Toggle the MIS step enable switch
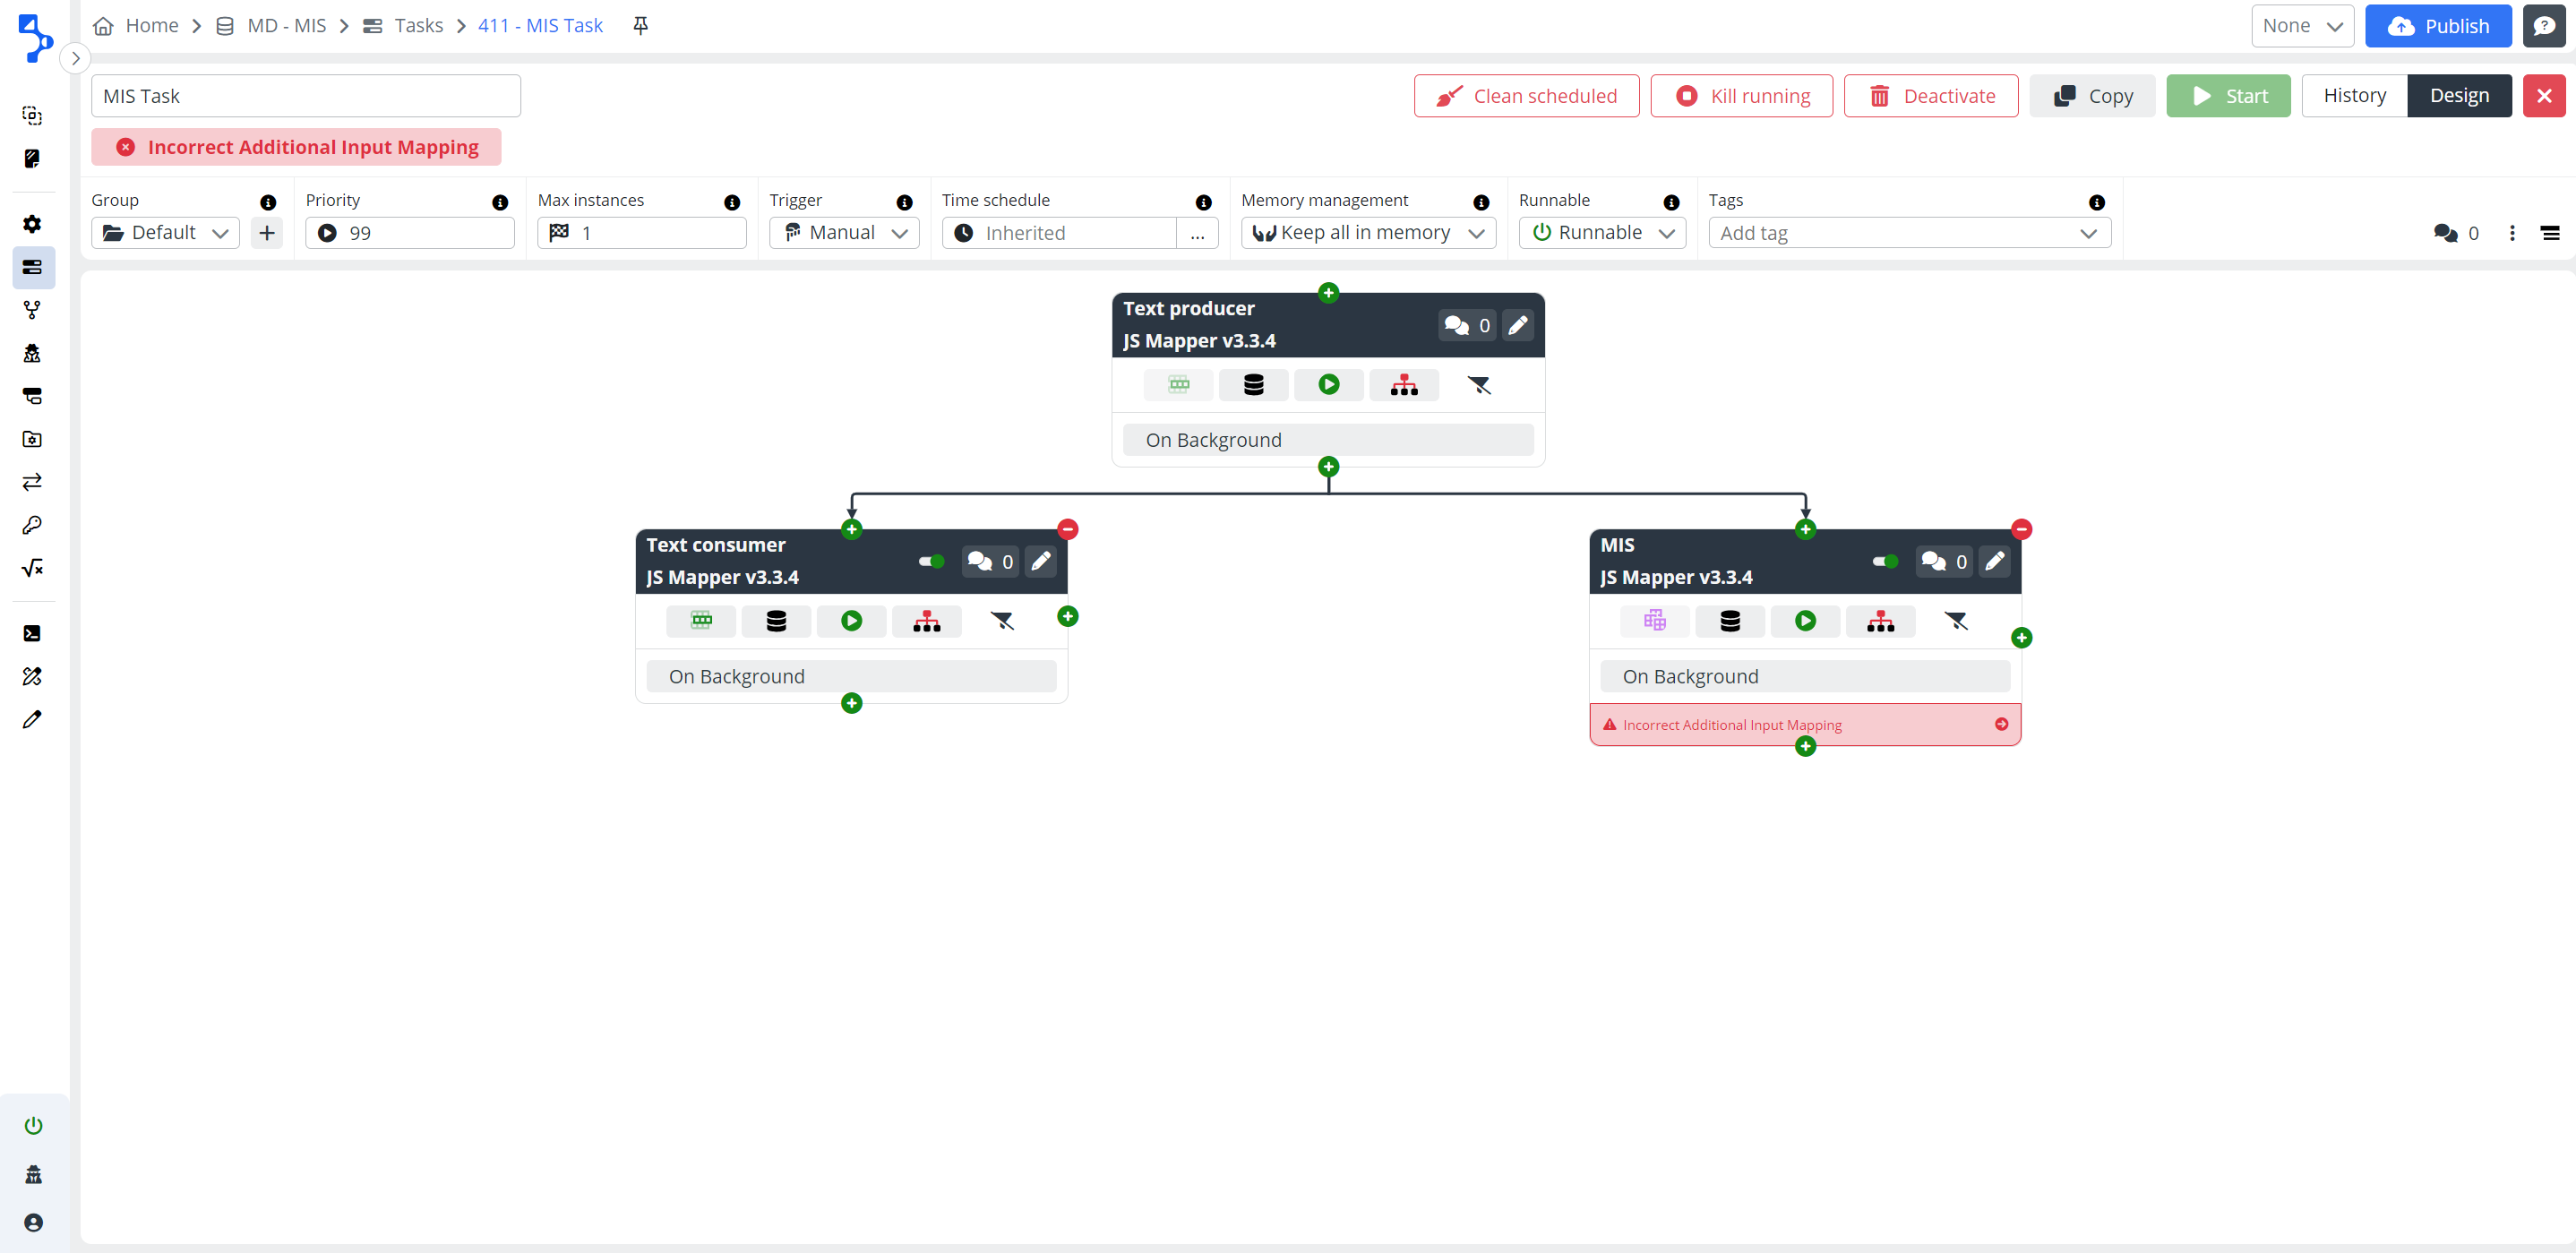 tap(1885, 561)
